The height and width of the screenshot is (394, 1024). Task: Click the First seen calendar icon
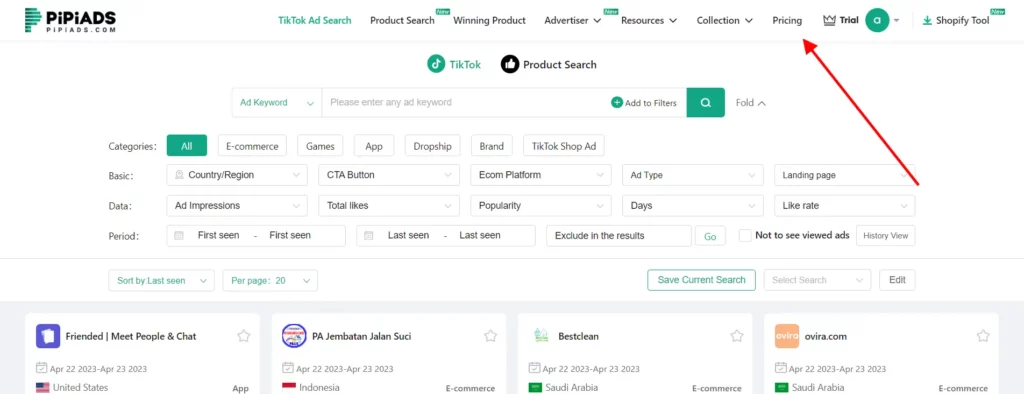pos(179,235)
